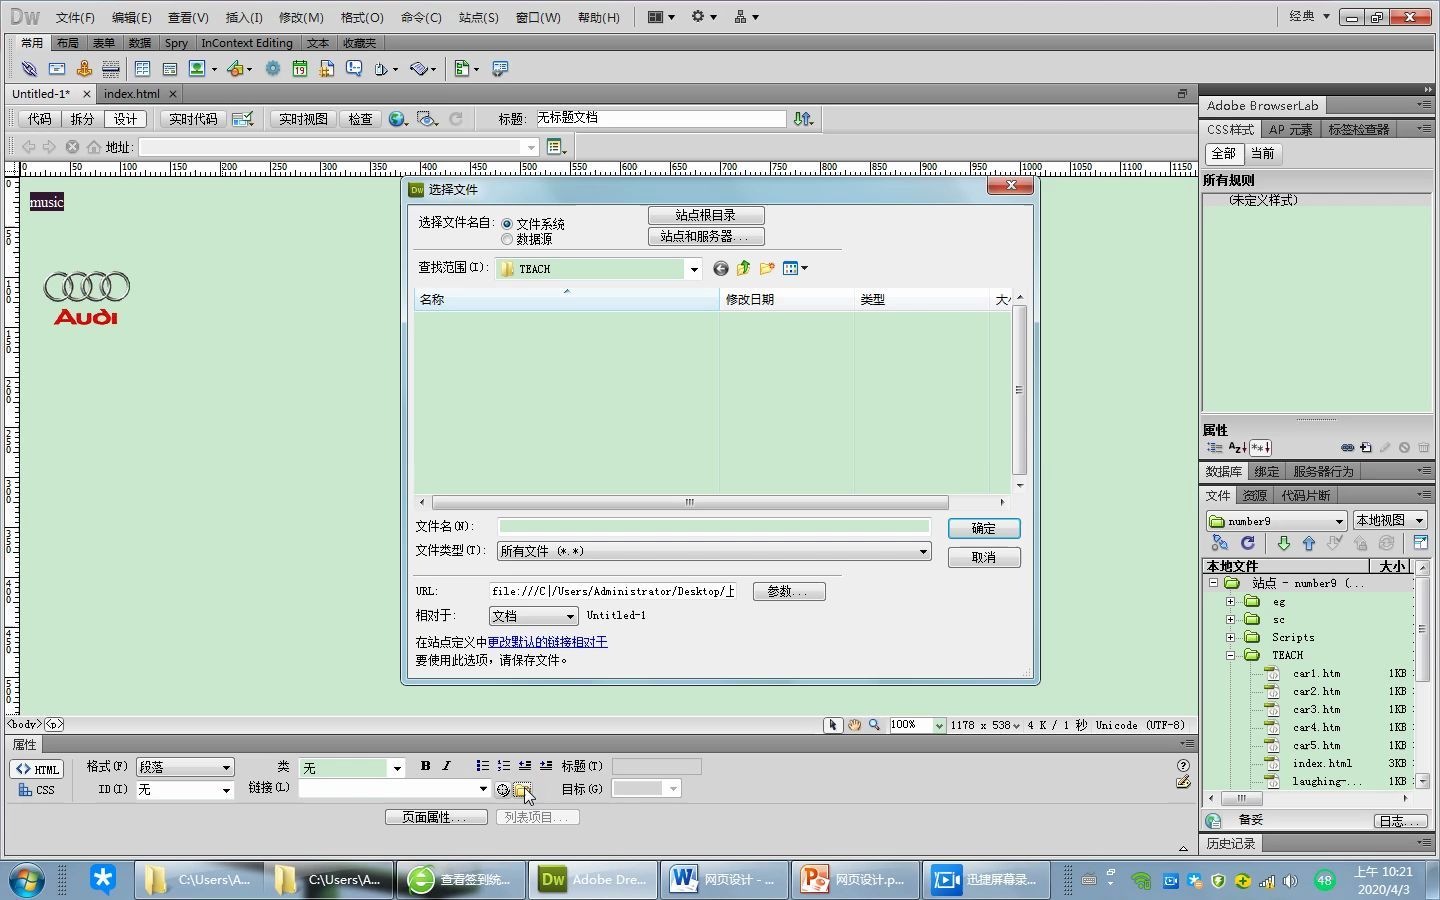Screen dimensions: 1440x900
Task: Open the 格式 段落 dropdown
Action: coord(226,767)
